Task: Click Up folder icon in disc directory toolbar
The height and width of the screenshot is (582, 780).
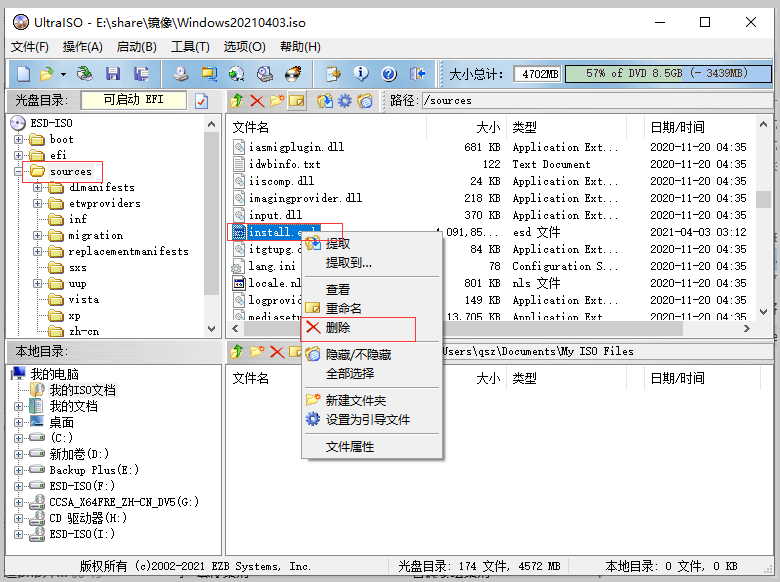Action: [237, 101]
